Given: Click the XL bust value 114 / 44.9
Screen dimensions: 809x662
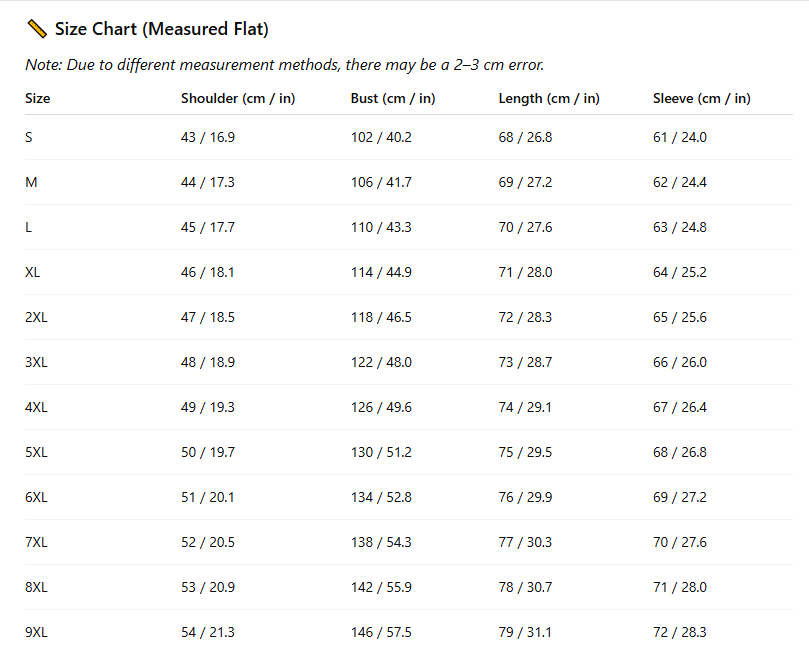Looking at the screenshot, I should tap(381, 272).
